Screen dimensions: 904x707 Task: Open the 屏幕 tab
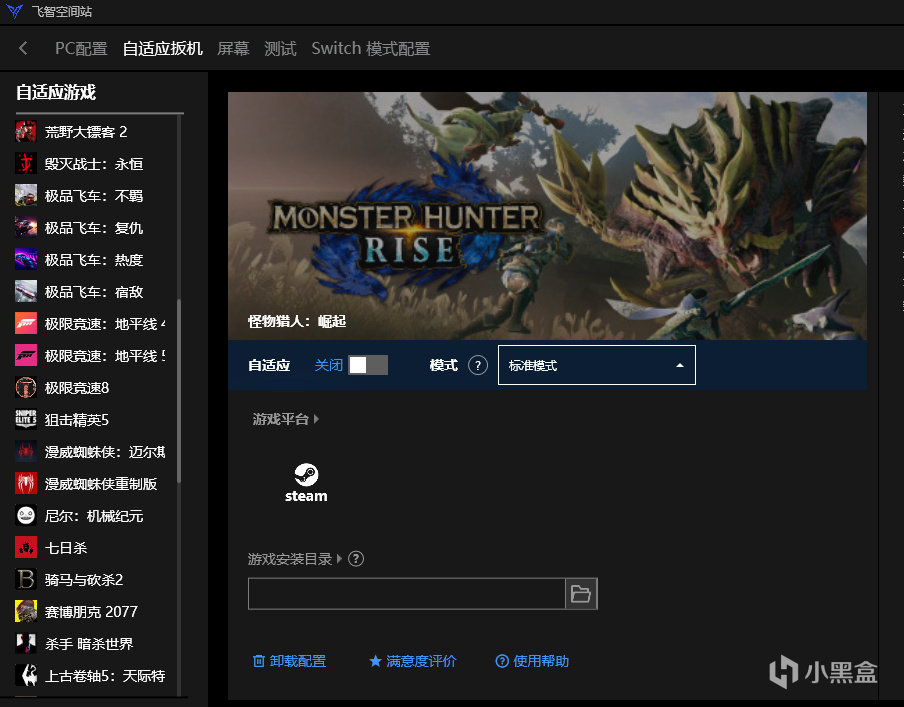click(x=233, y=48)
